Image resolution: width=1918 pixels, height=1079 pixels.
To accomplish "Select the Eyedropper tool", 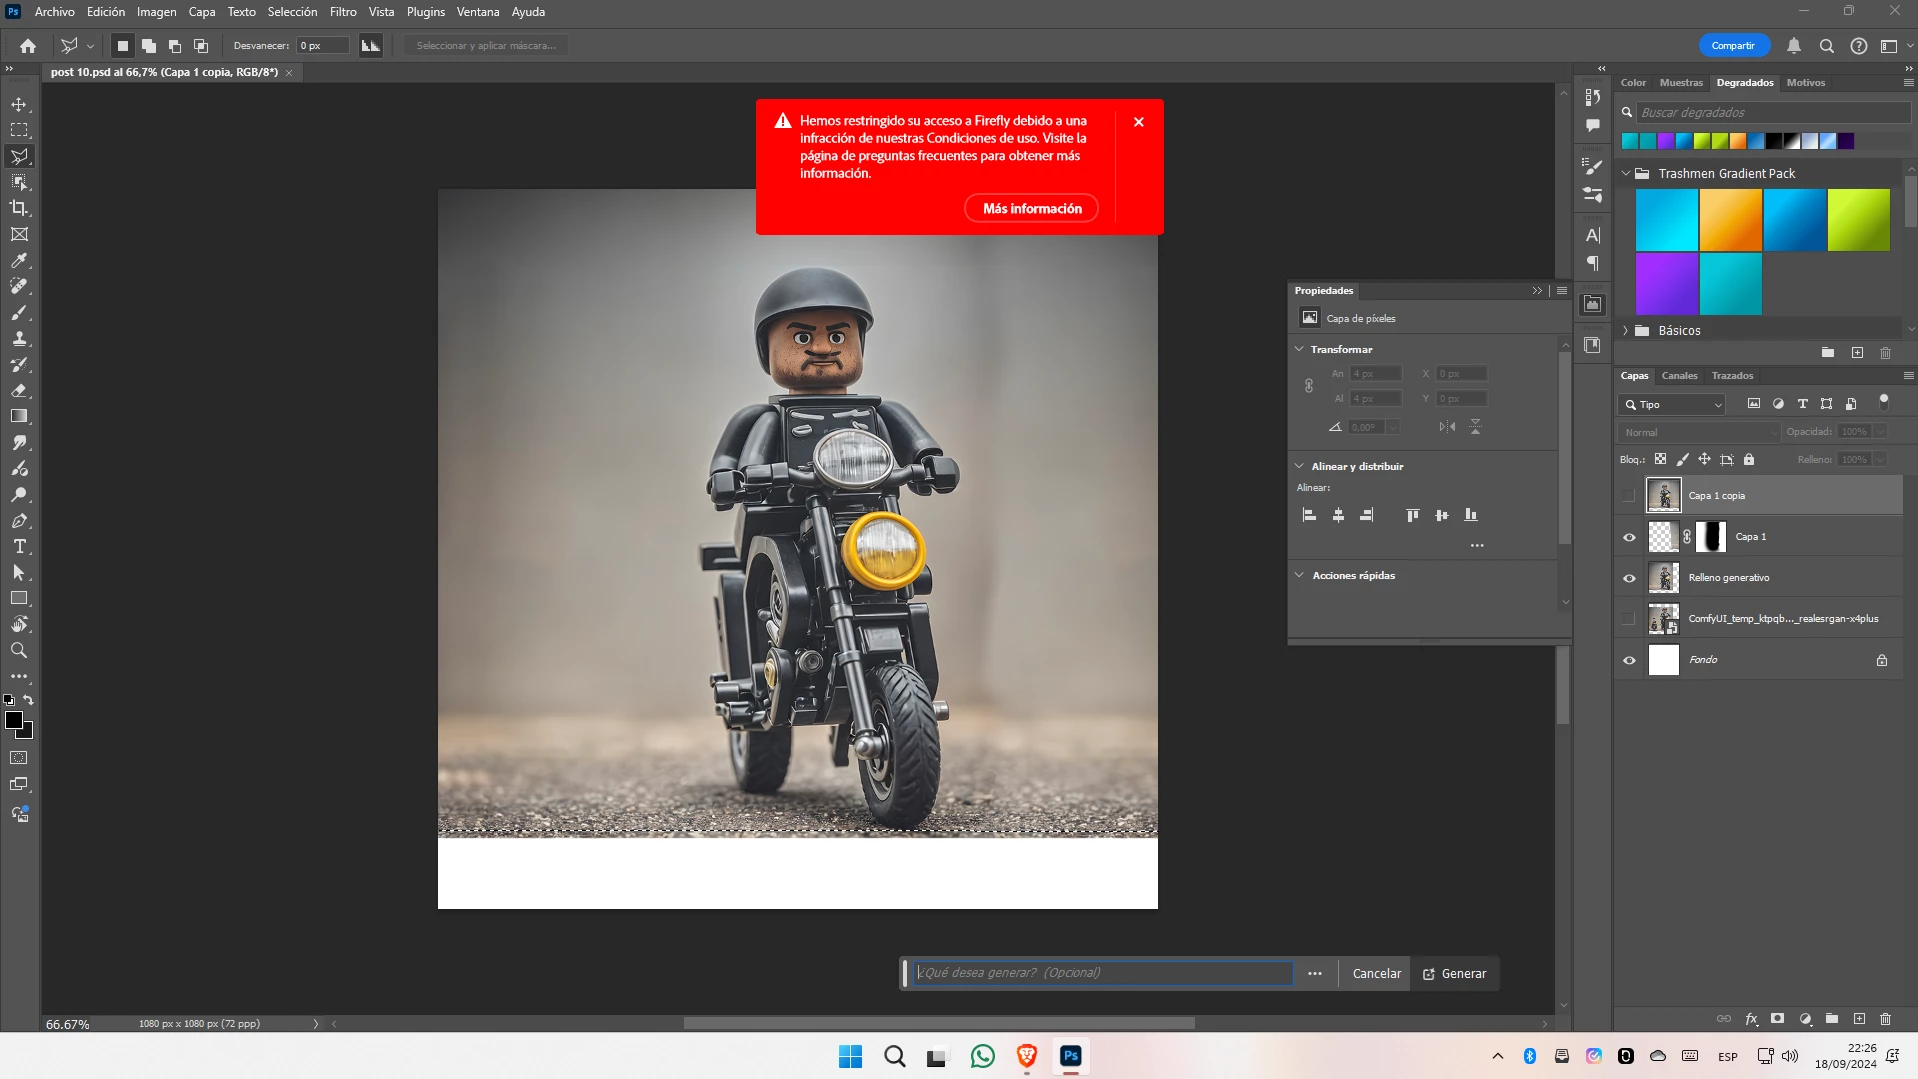I will click(x=19, y=260).
